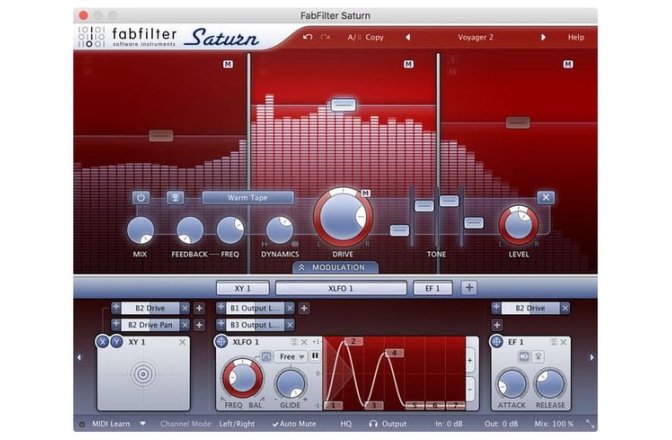Screen dimensions: 672x440
Task: Click the M modulation marker on DRIVE knob
Action: tap(365, 193)
